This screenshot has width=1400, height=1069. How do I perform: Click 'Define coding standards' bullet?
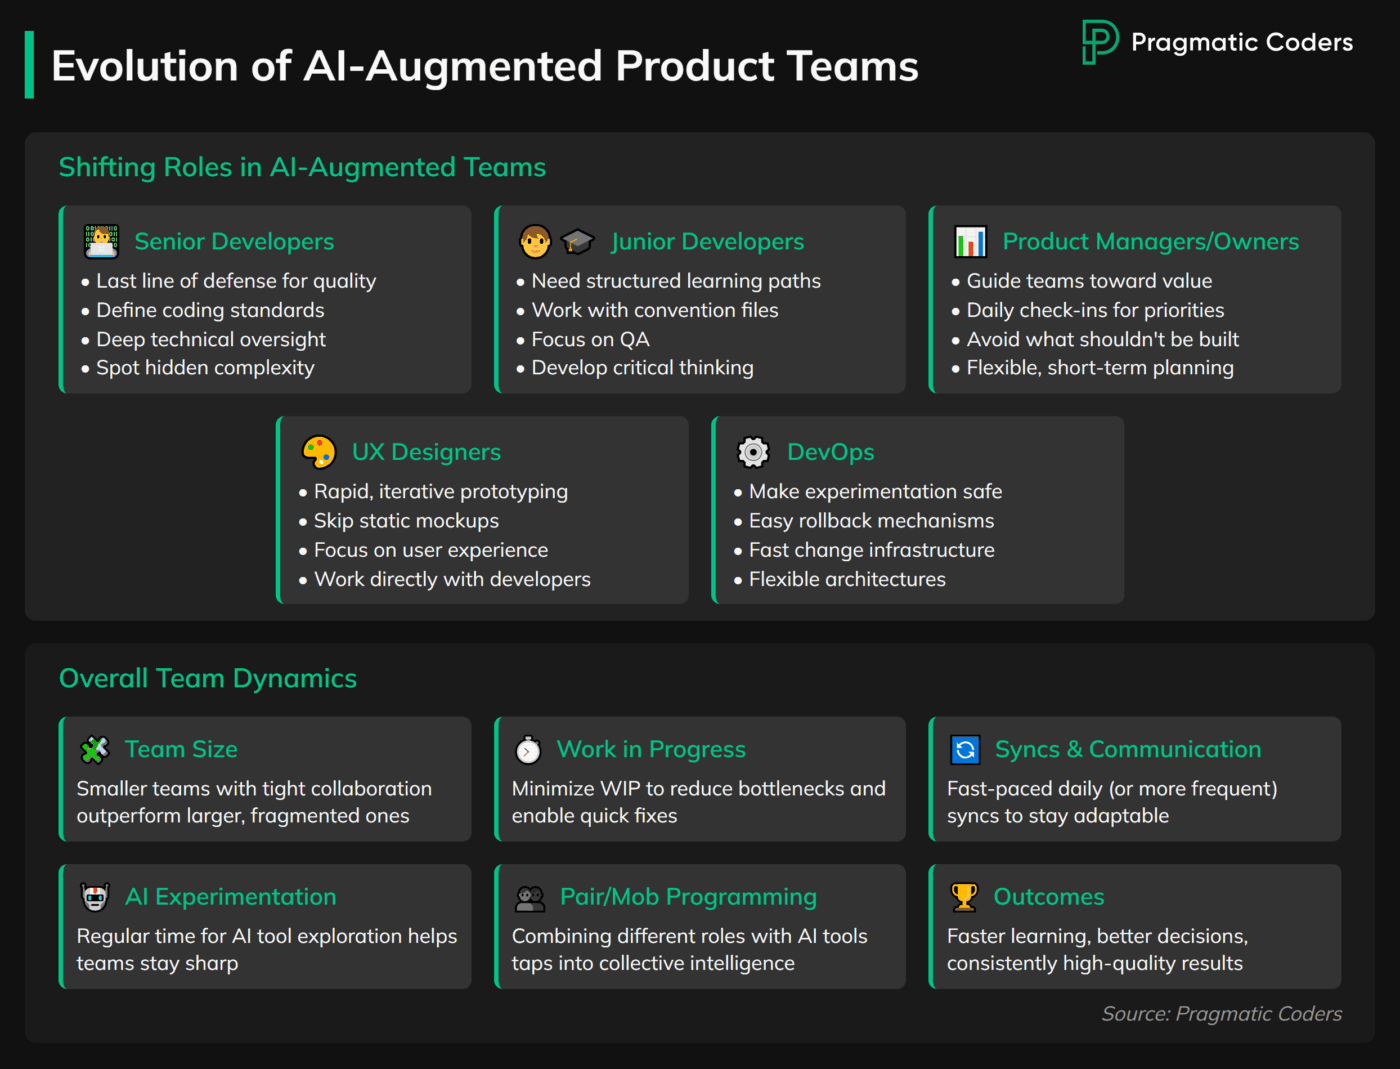coord(210,310)
